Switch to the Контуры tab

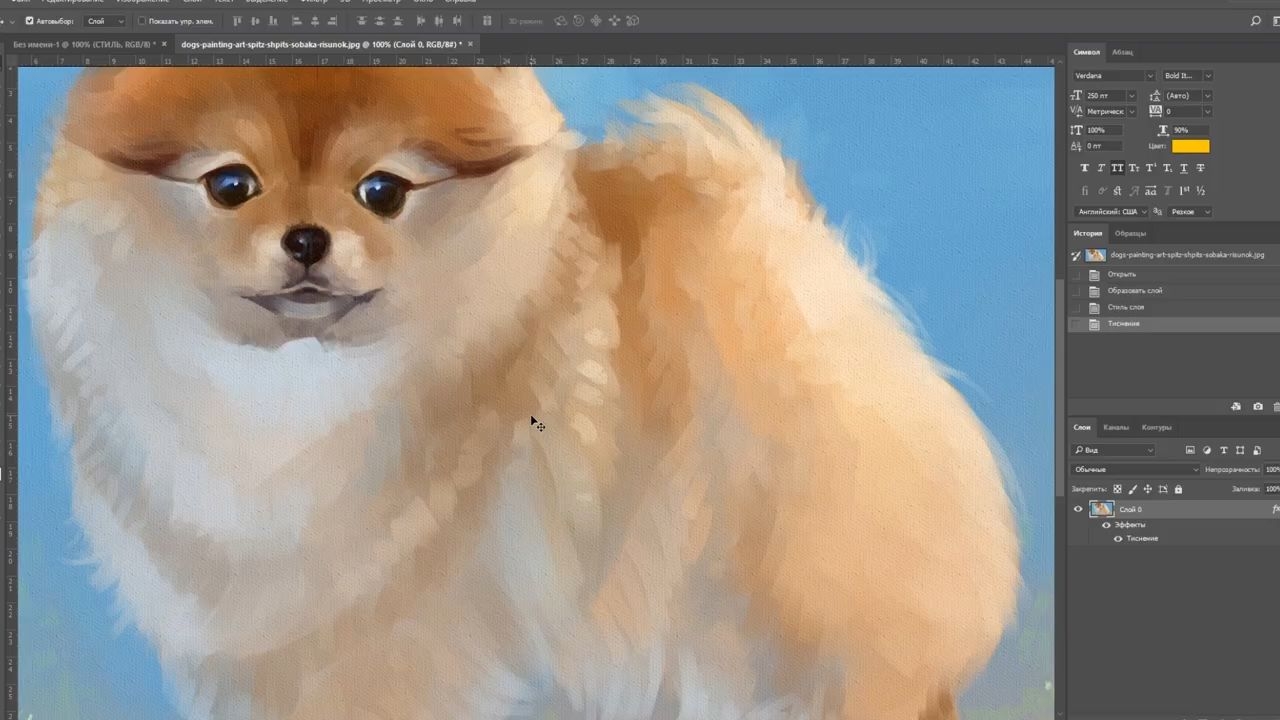point(1156,427)
